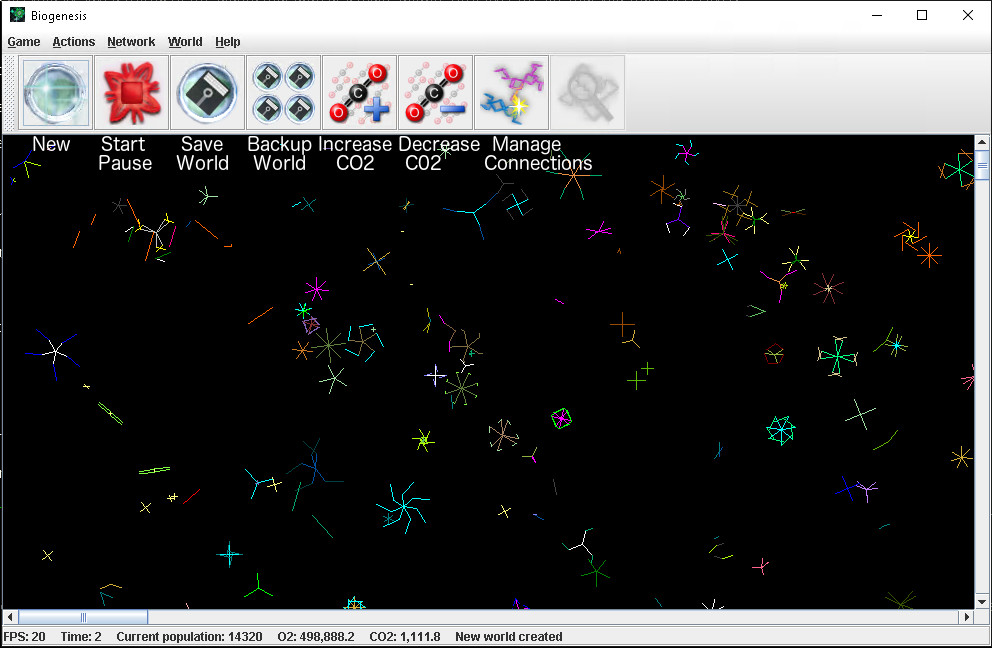
Task: Open the Actions menu
Action: click(74, 42)
